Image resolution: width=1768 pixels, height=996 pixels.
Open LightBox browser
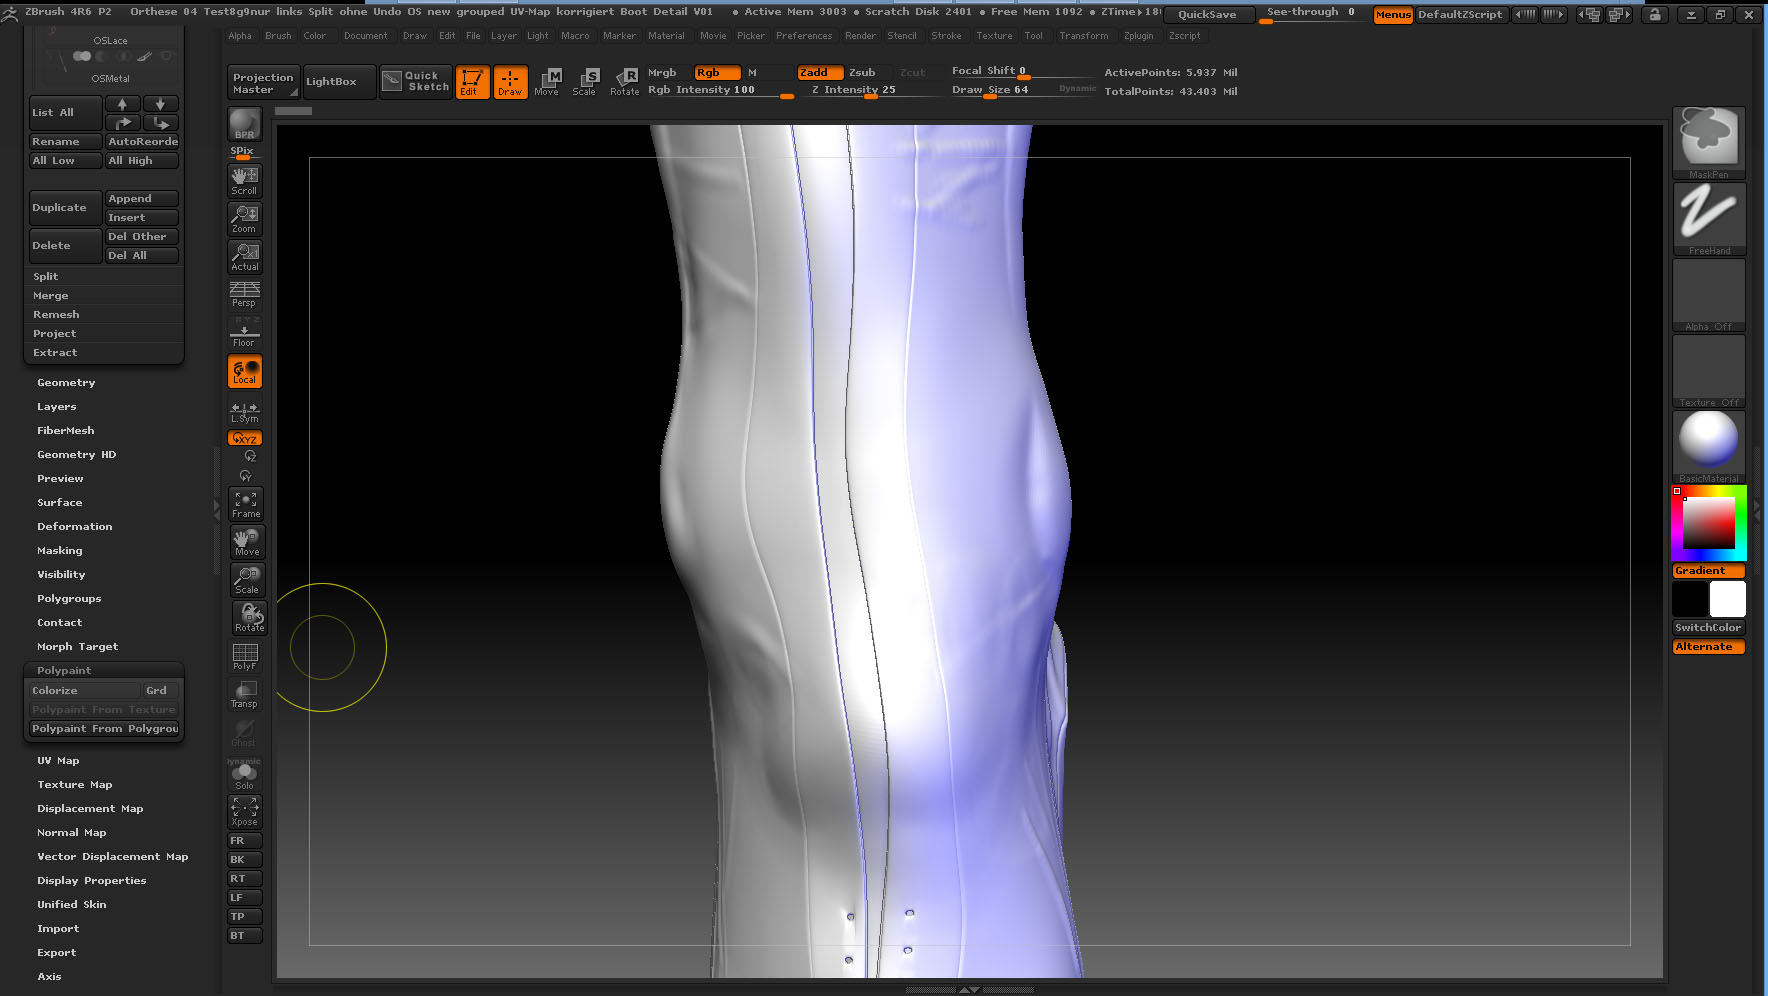(339, 82)
